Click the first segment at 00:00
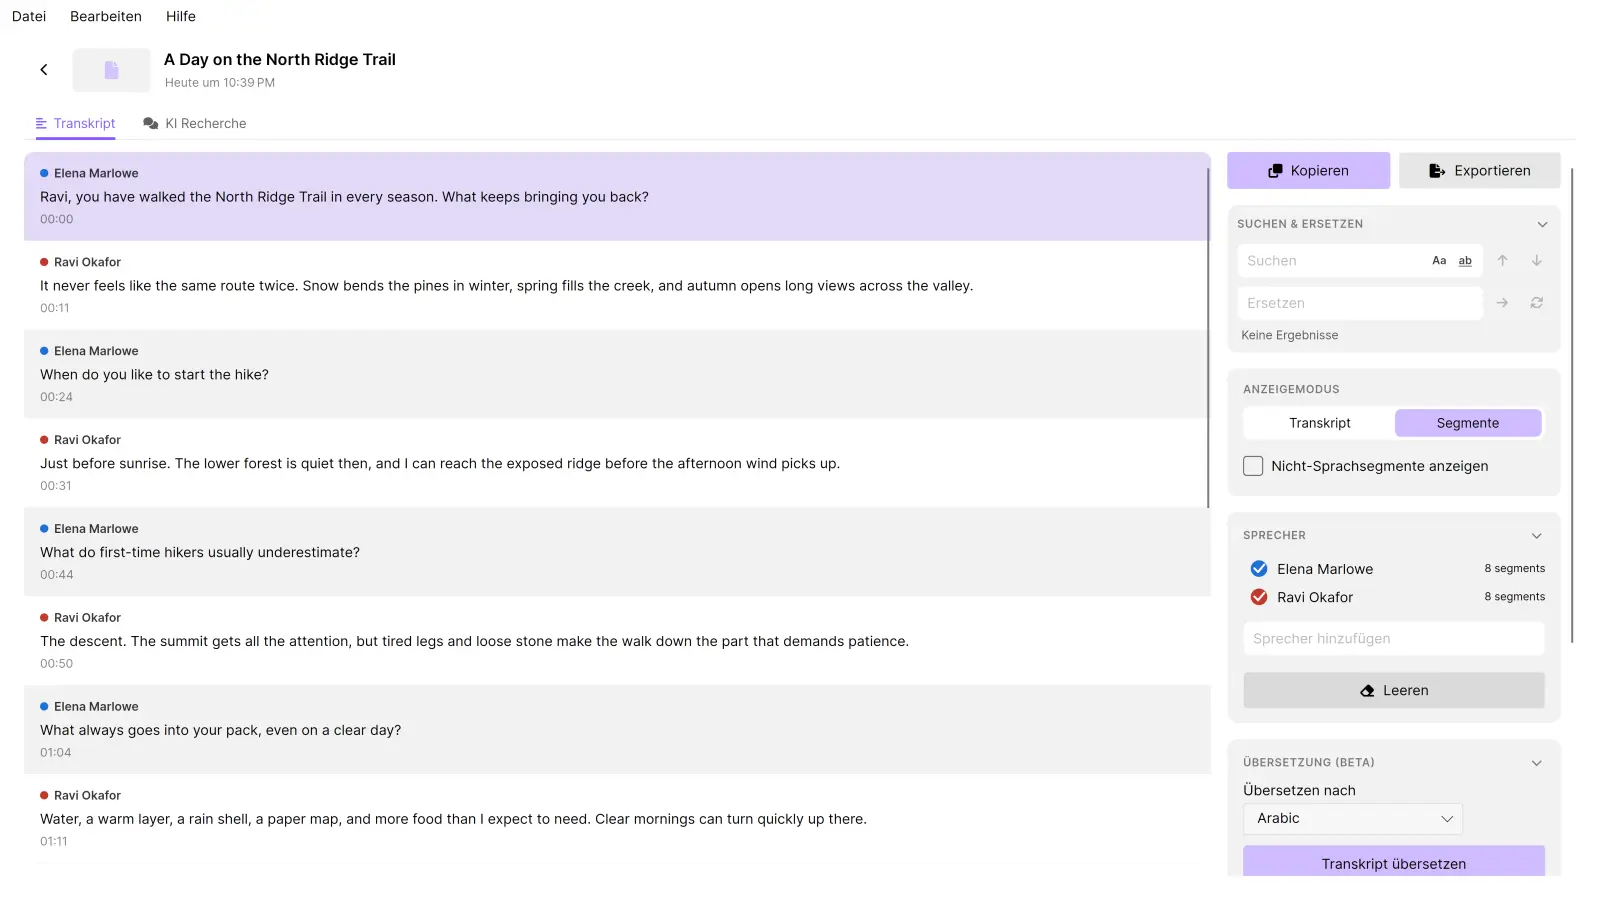The image size is (1600, 900). 617,196
